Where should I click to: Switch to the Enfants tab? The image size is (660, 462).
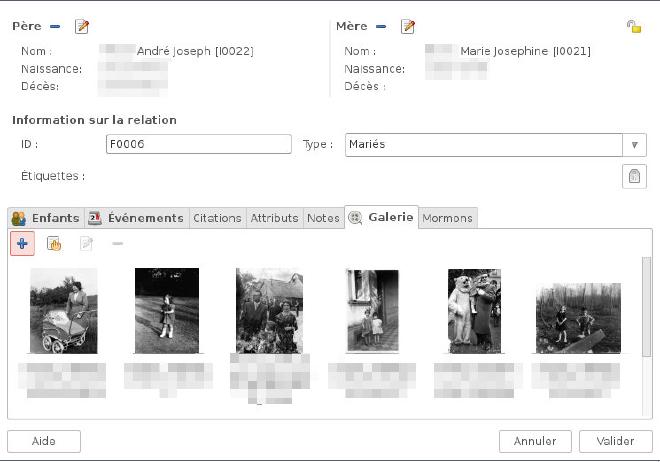[44, 218]
